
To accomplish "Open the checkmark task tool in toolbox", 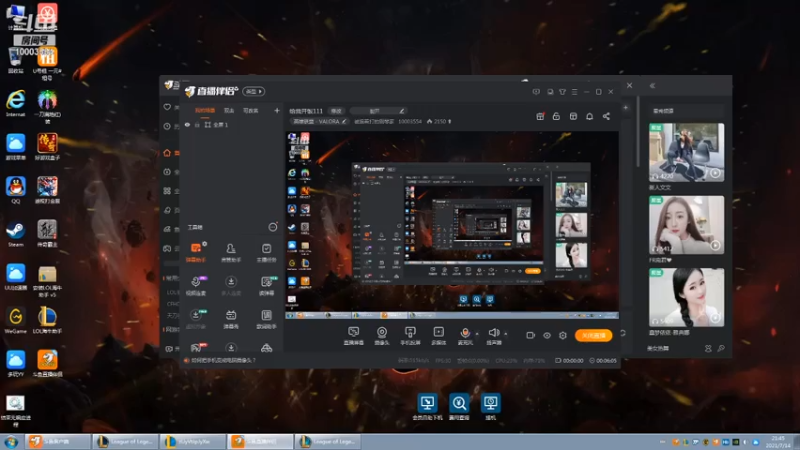I will click(266, 252).
